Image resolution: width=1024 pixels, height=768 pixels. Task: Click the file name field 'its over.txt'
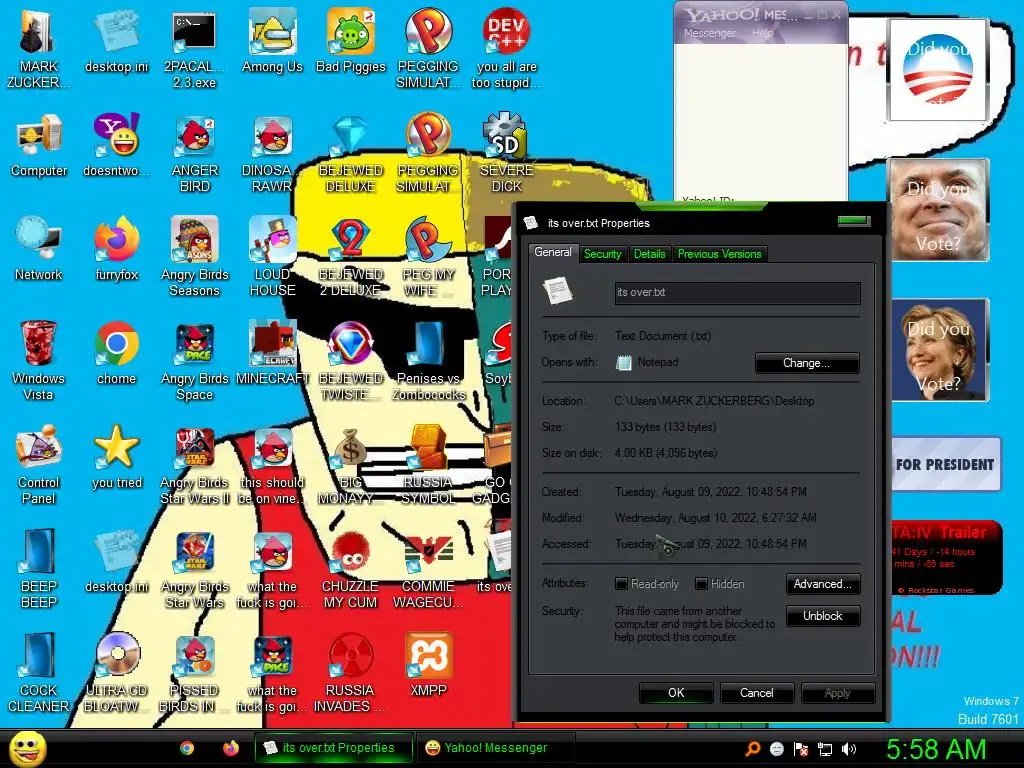(x=737, y=293)
